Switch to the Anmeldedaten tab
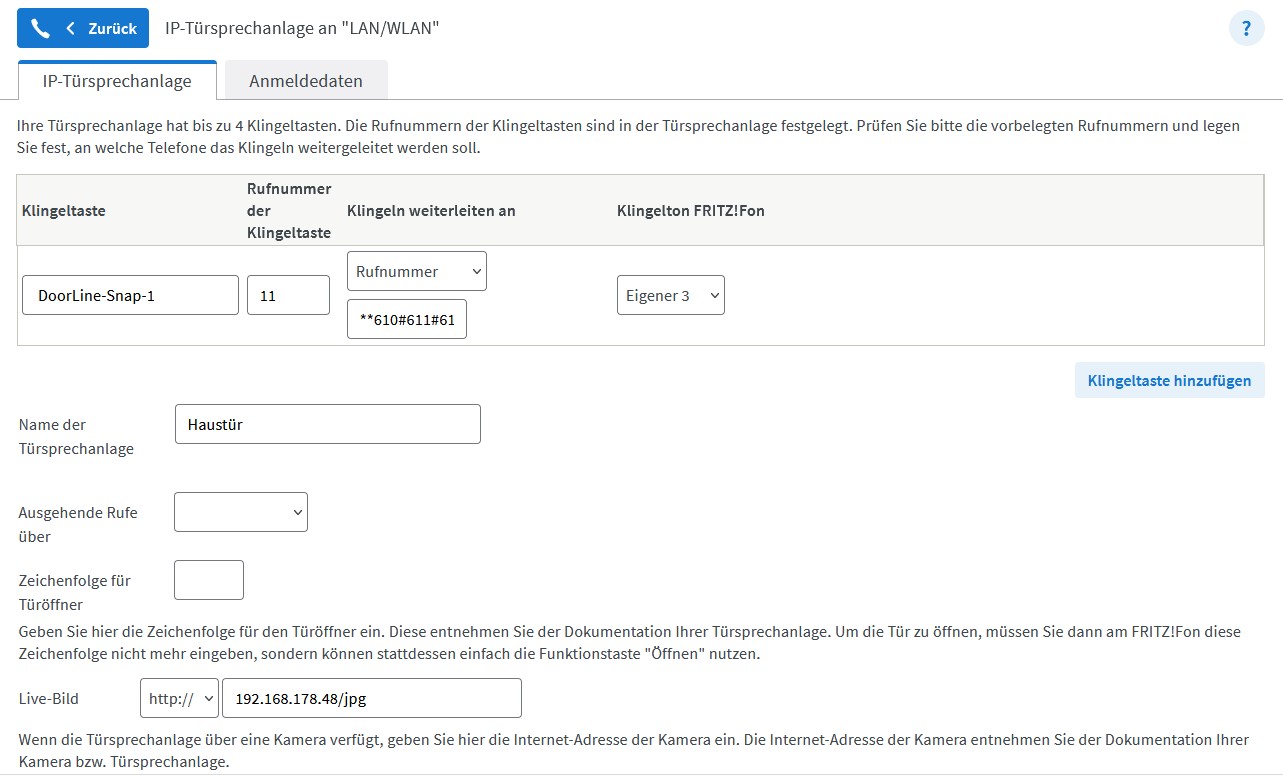The image size is (1283, 779). pyautogui.click(x=306, y=81)
